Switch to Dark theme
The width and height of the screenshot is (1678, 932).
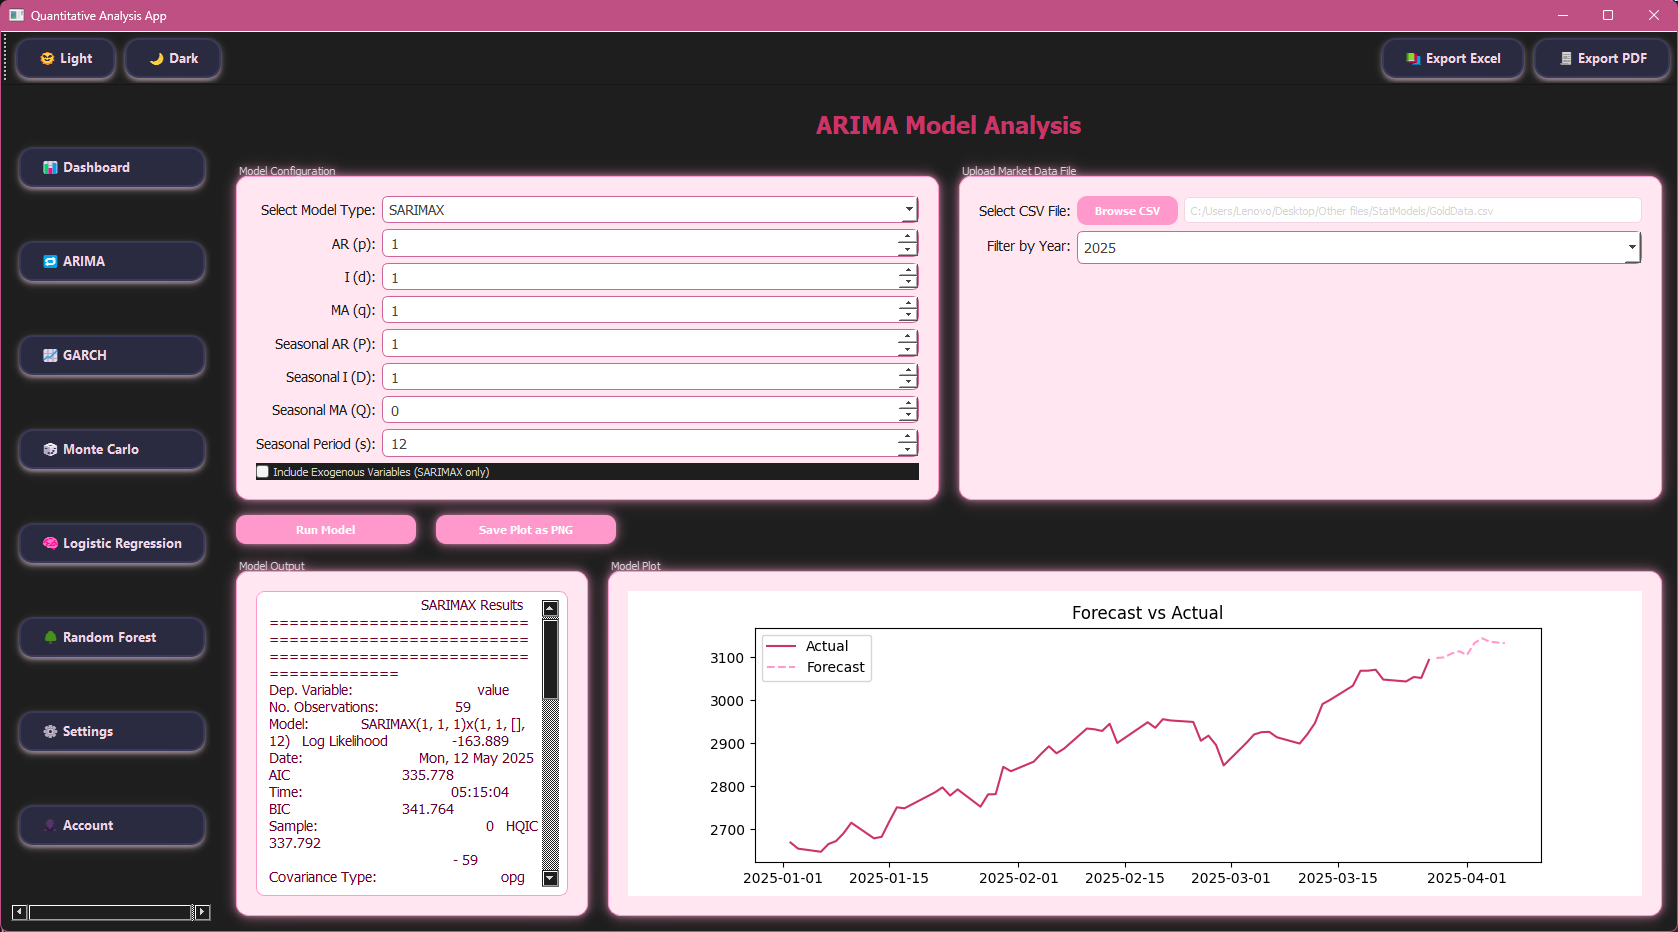173,59
